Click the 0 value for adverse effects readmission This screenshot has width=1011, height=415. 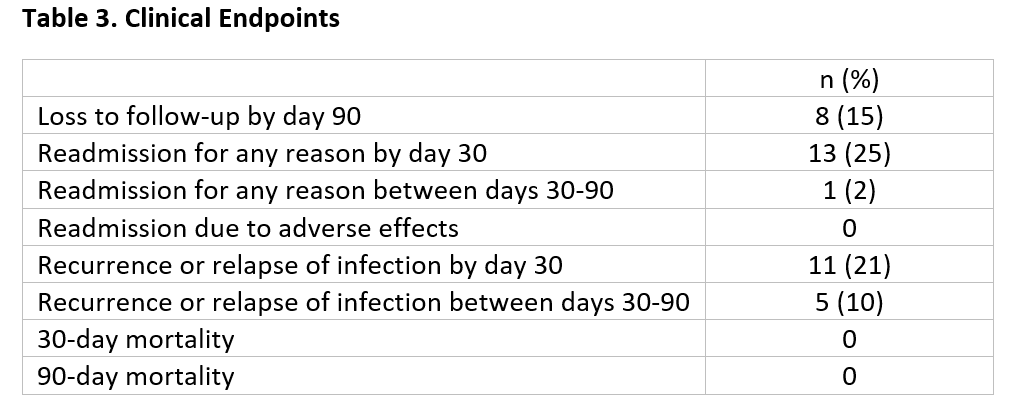(x=849, y=228)
